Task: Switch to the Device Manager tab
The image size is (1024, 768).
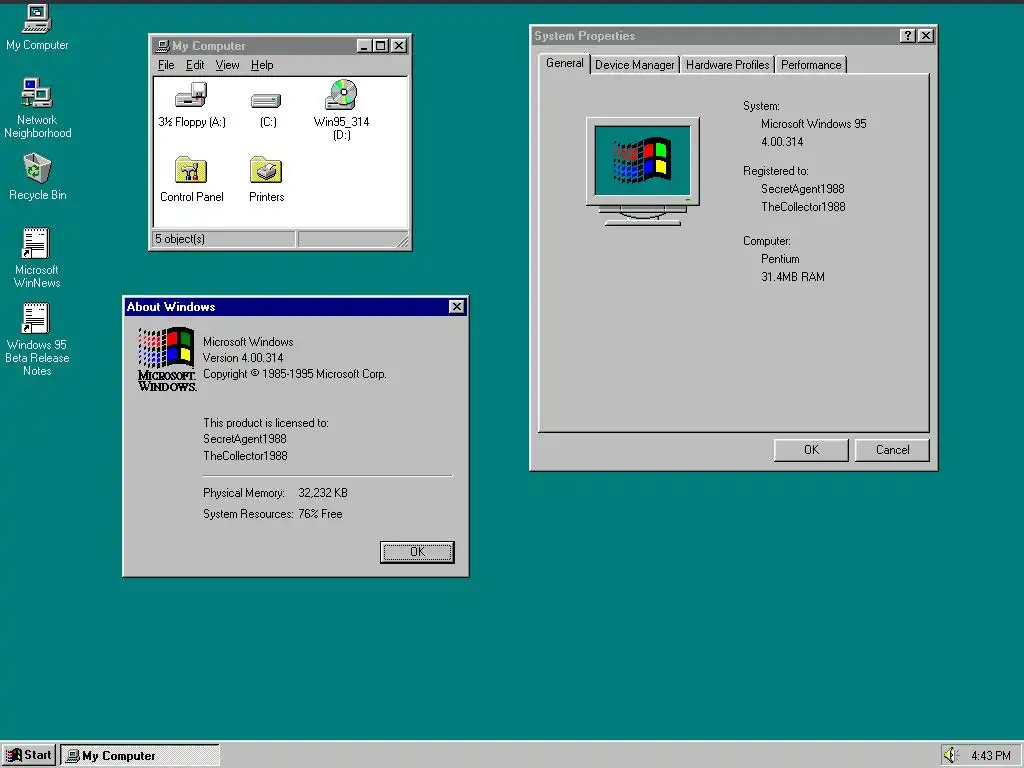Action: 634,65
